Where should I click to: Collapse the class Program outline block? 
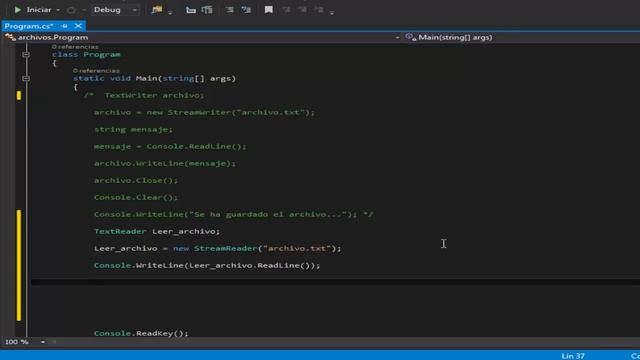pyautogui.click(x=26, y=54)
